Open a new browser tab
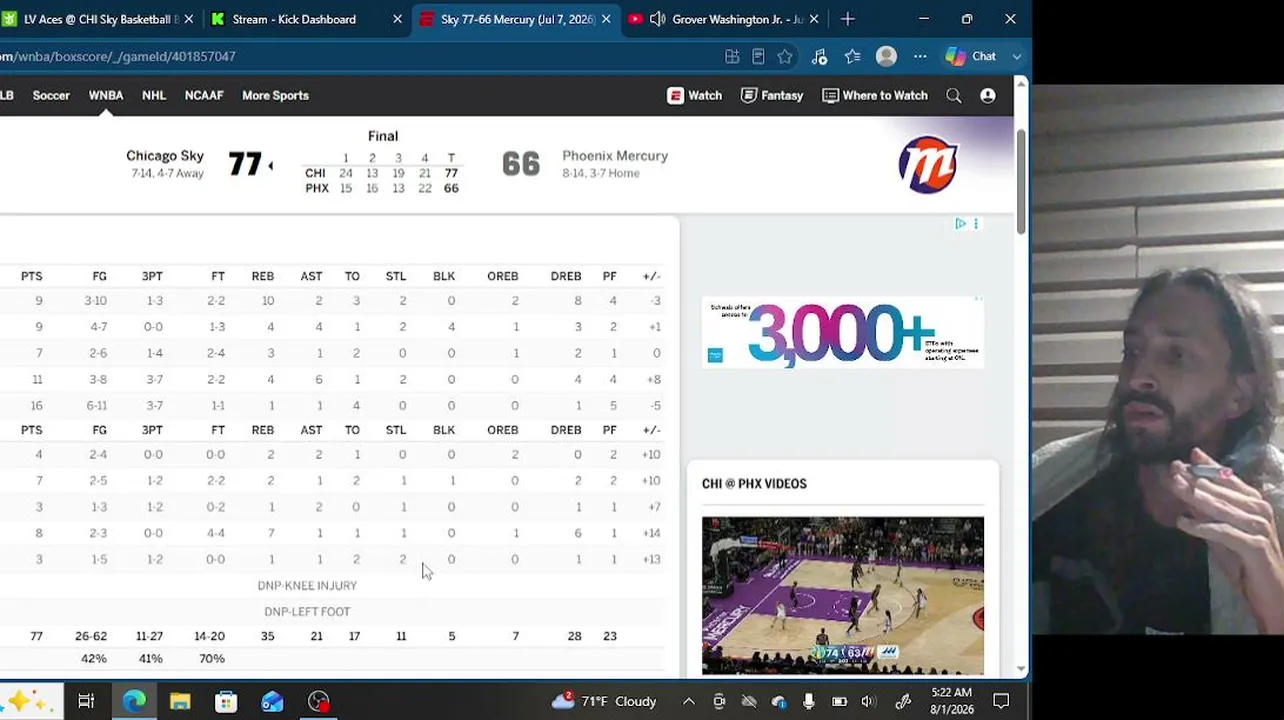Viewport: 1284px width, 720px height. click(x=847, y=19)
